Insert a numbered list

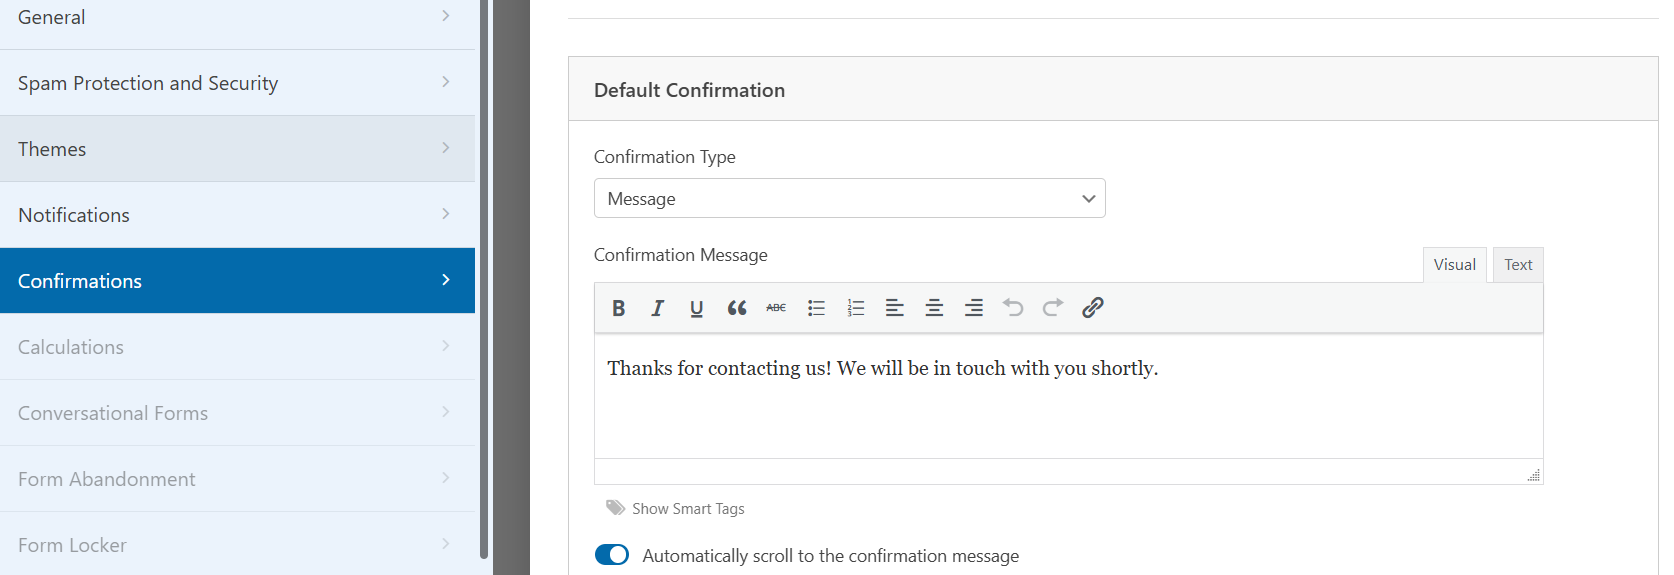[855, 308]
